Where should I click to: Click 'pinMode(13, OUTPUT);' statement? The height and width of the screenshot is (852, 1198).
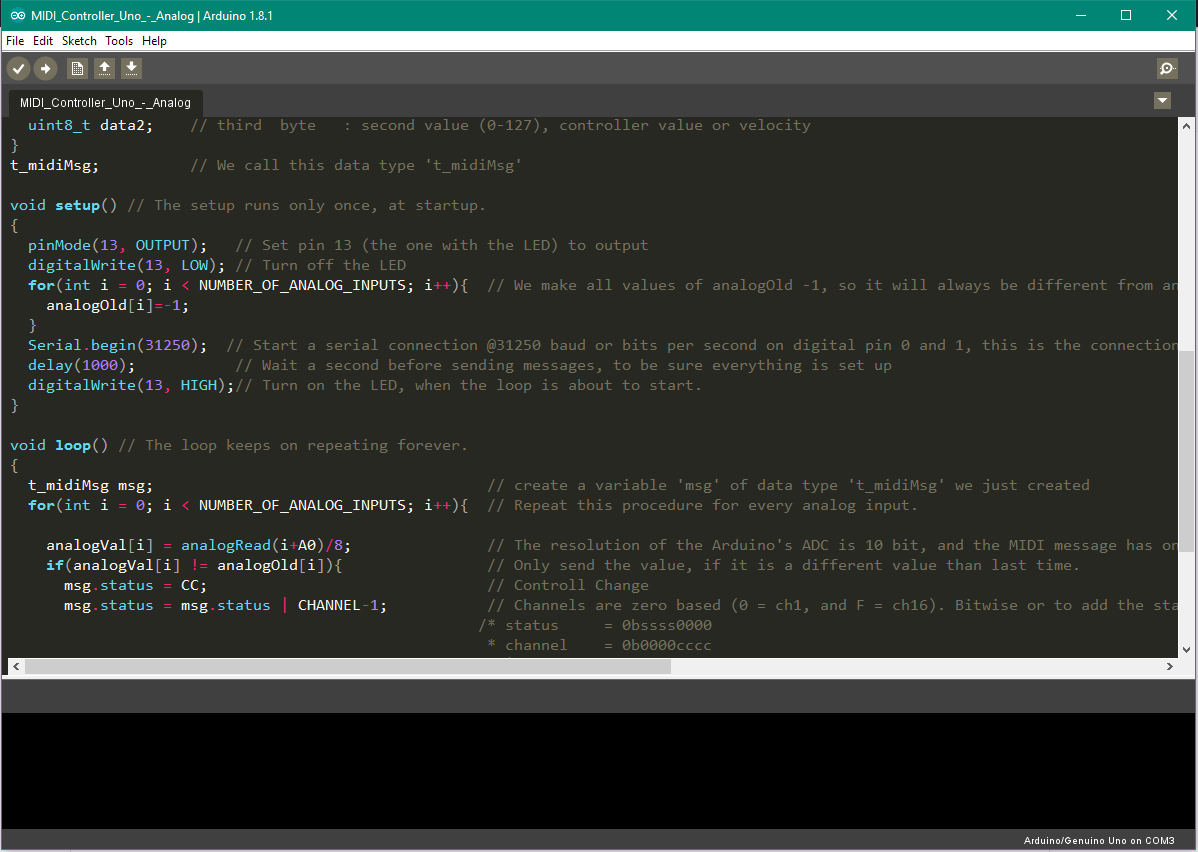point(118,245)
